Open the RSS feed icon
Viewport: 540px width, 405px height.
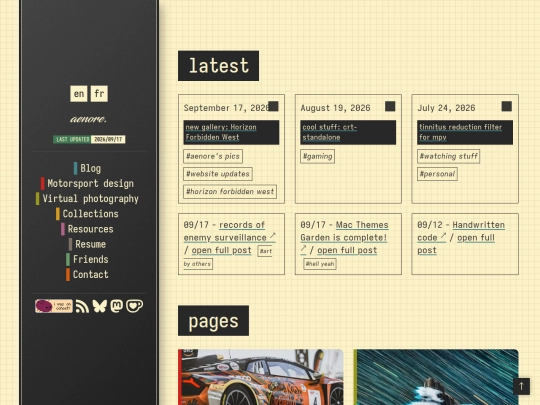[82, 306]
